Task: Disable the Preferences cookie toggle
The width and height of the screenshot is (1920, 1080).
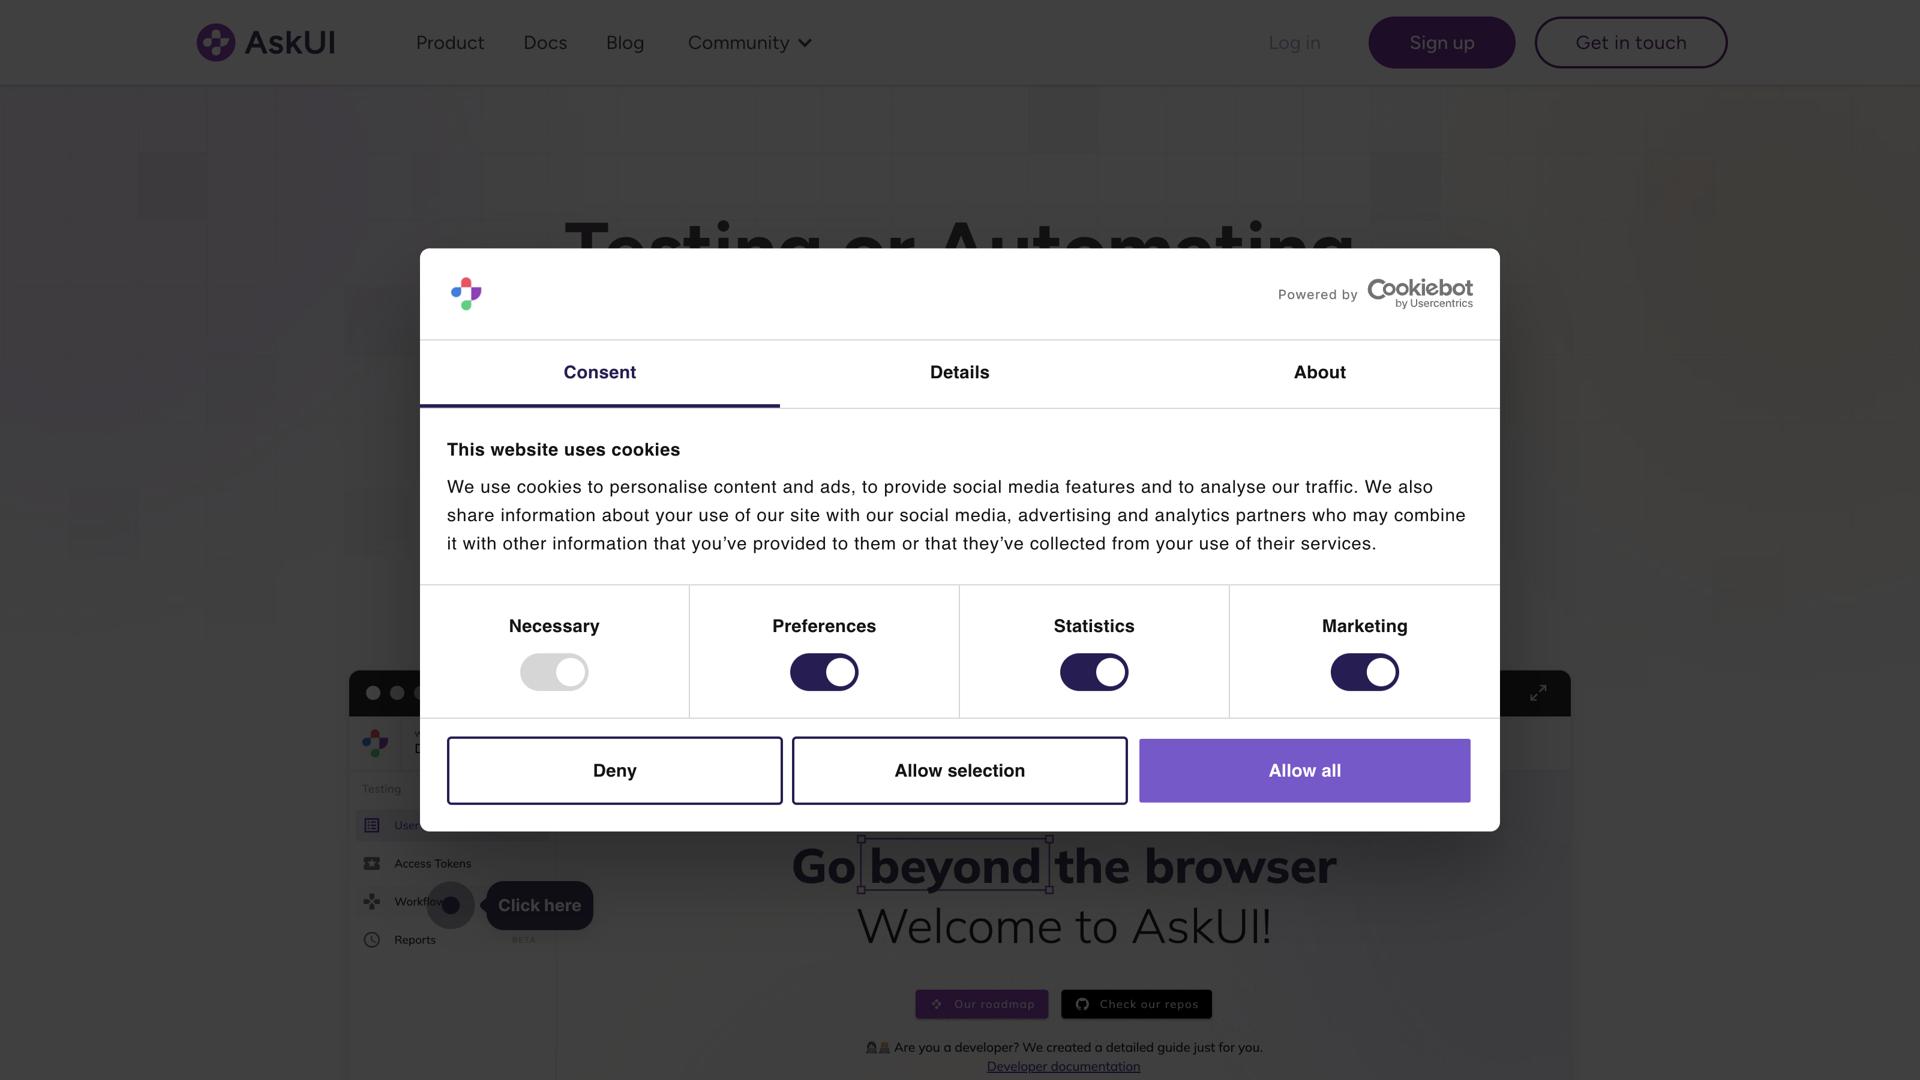Action: click(824, 672)
